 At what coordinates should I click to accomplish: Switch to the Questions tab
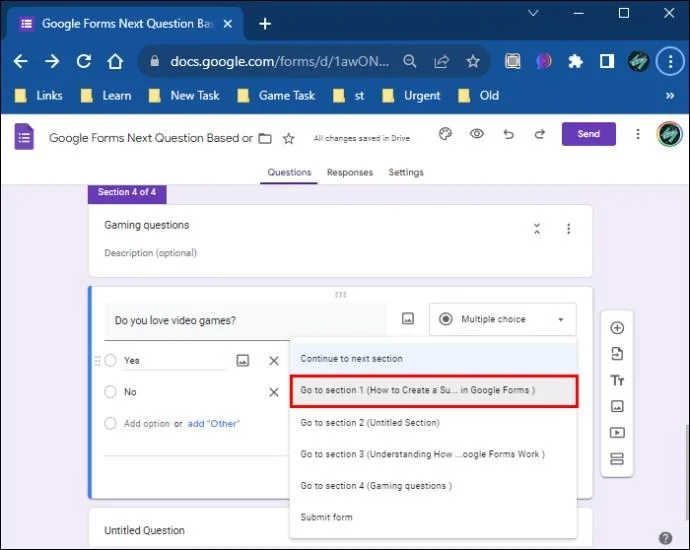pyautogui.click(x=289, y=172)
